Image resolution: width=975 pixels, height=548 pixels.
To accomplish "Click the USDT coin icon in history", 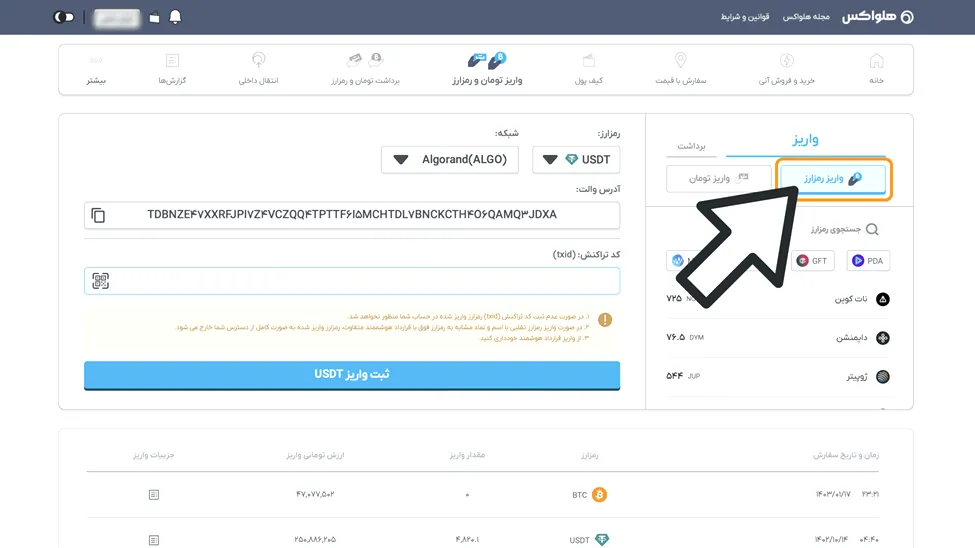I will (601, 539).
